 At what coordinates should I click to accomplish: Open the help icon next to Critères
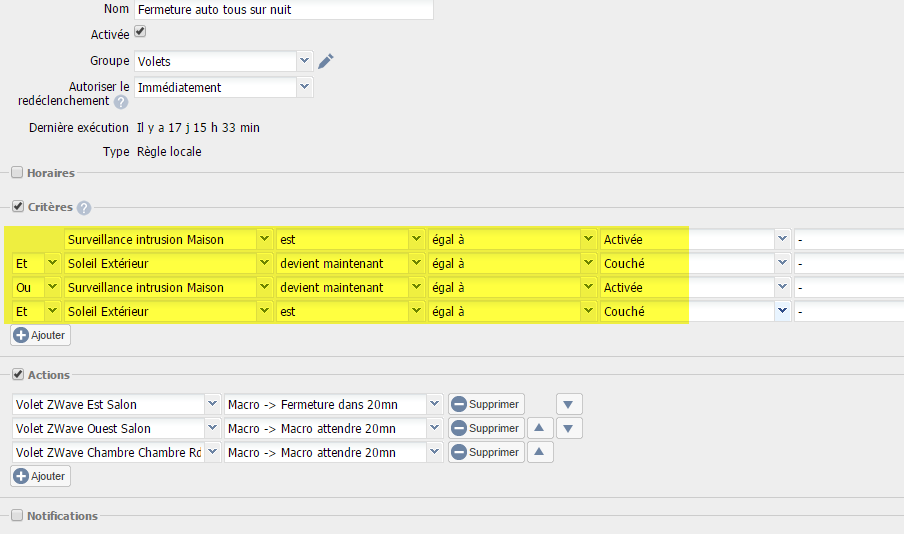(x=84, y=208)
